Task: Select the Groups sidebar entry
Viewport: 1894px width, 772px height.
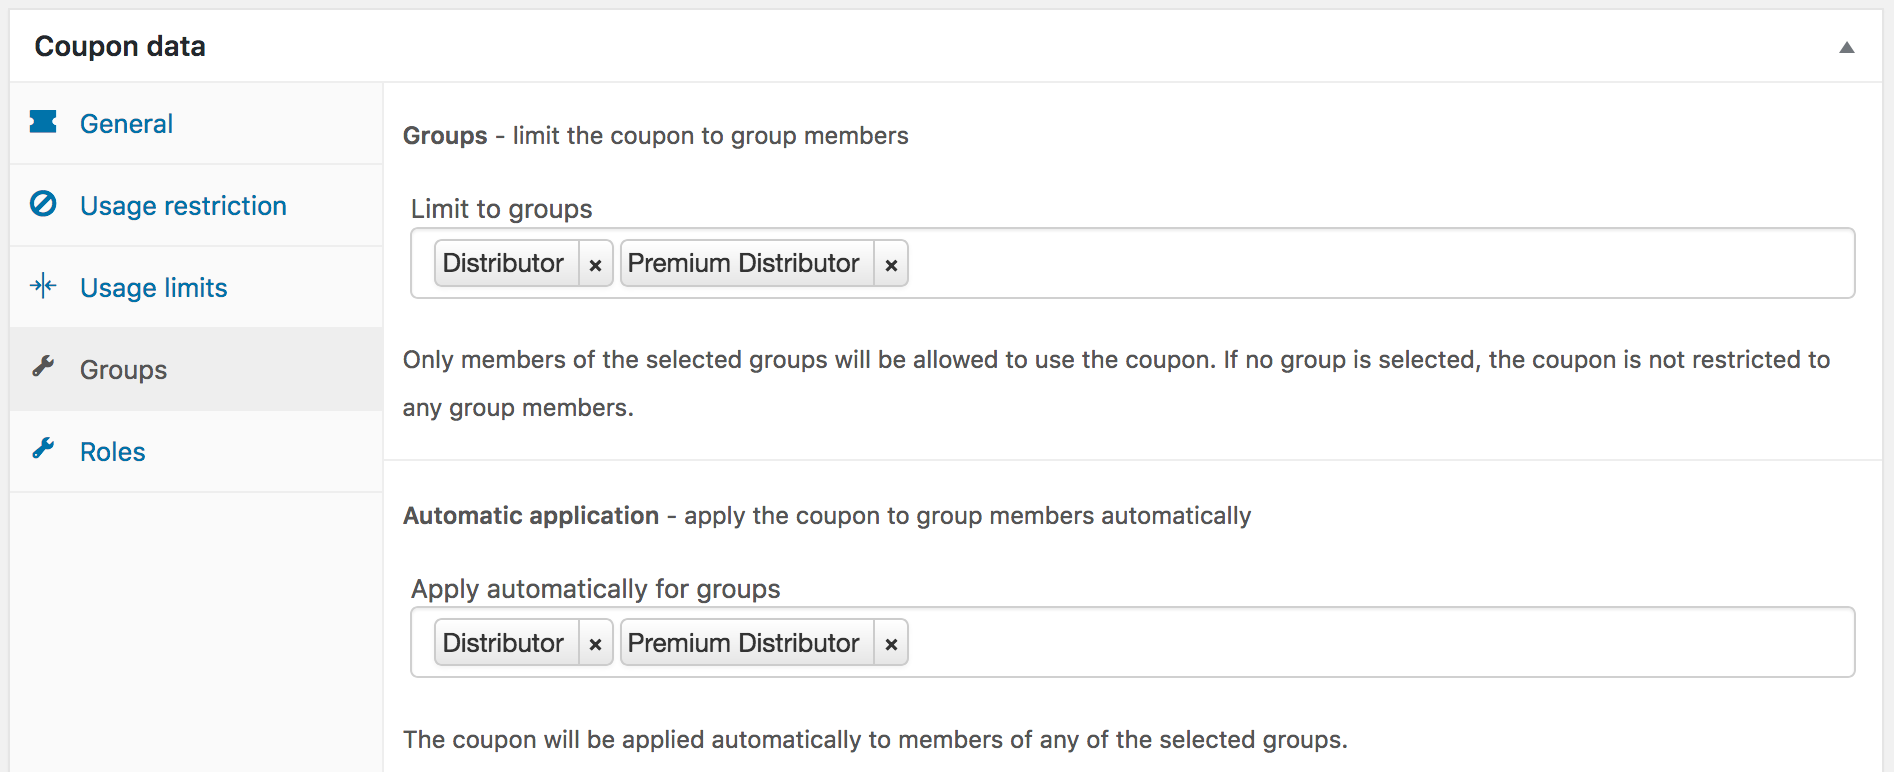Action: tap(122, 368)
